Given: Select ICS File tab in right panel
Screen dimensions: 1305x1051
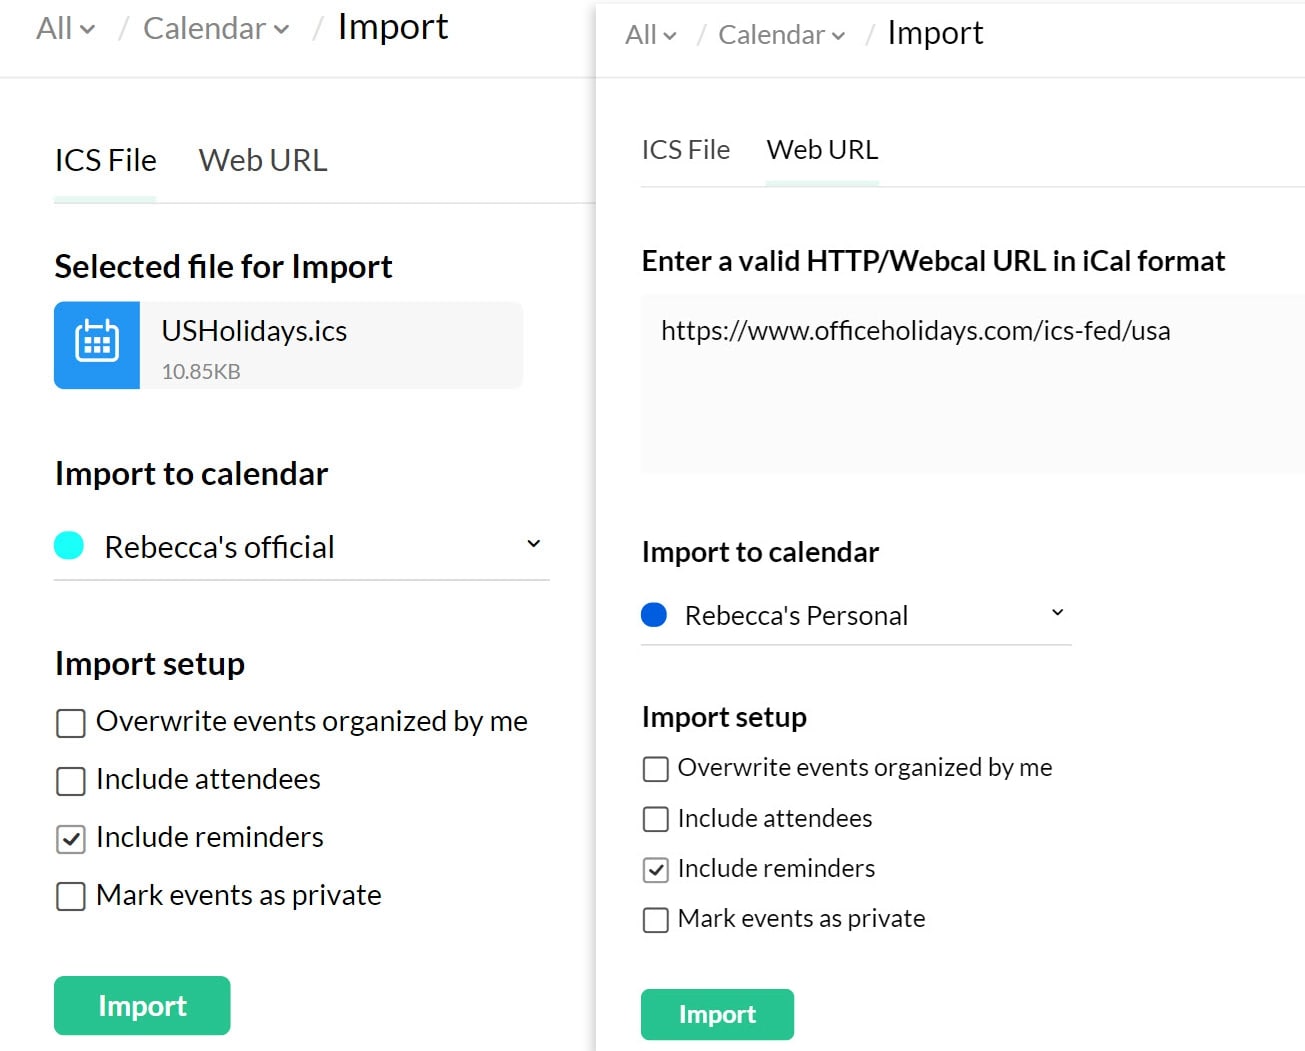Looking at the screenshot, I should coord(686,150).
